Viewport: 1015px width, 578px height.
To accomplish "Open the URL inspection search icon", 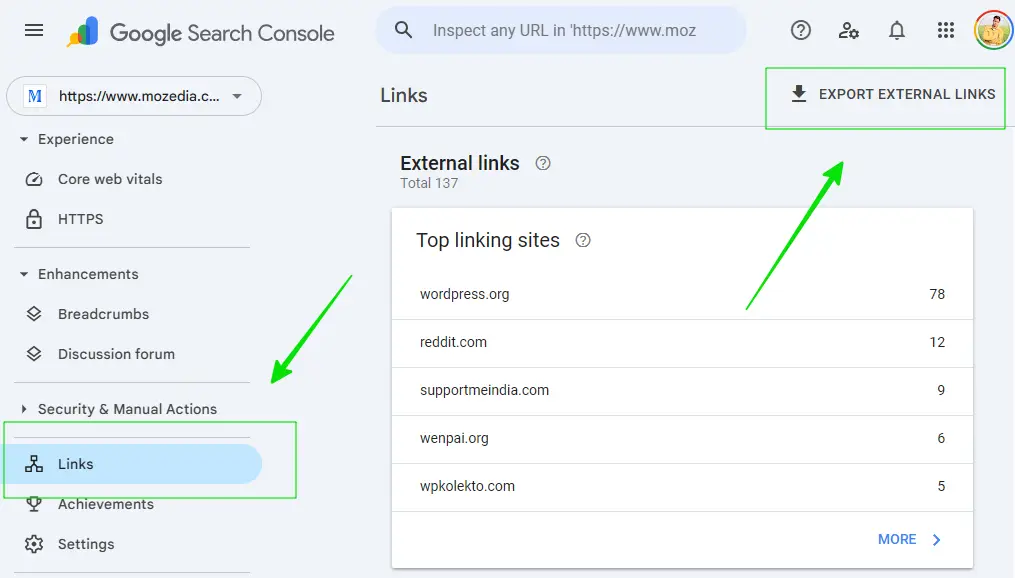I will [x=403, y=30].
